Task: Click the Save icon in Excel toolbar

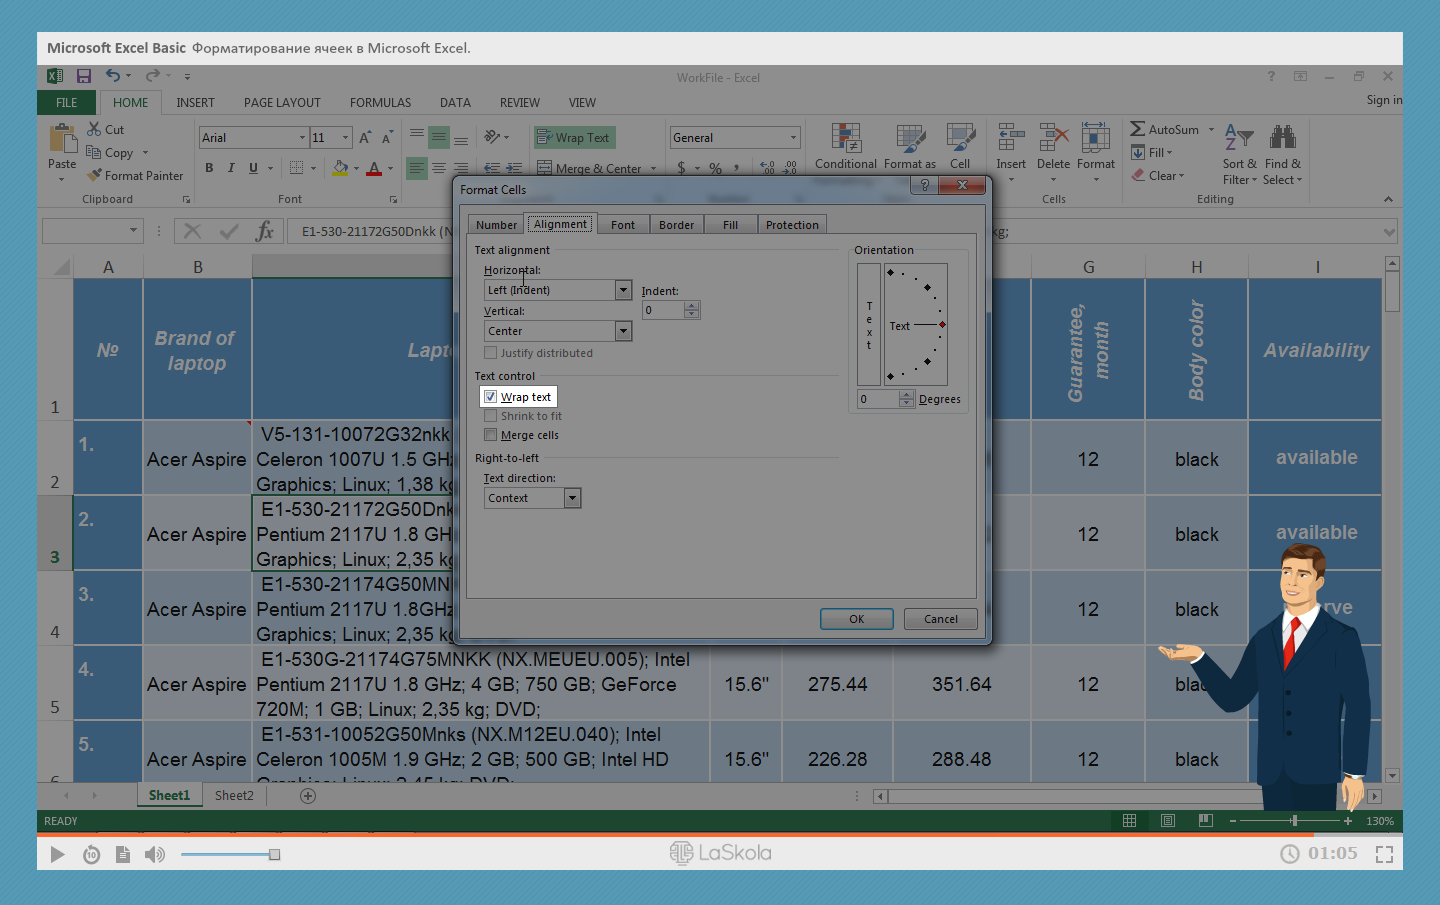Action: click(x=84, y=76)
